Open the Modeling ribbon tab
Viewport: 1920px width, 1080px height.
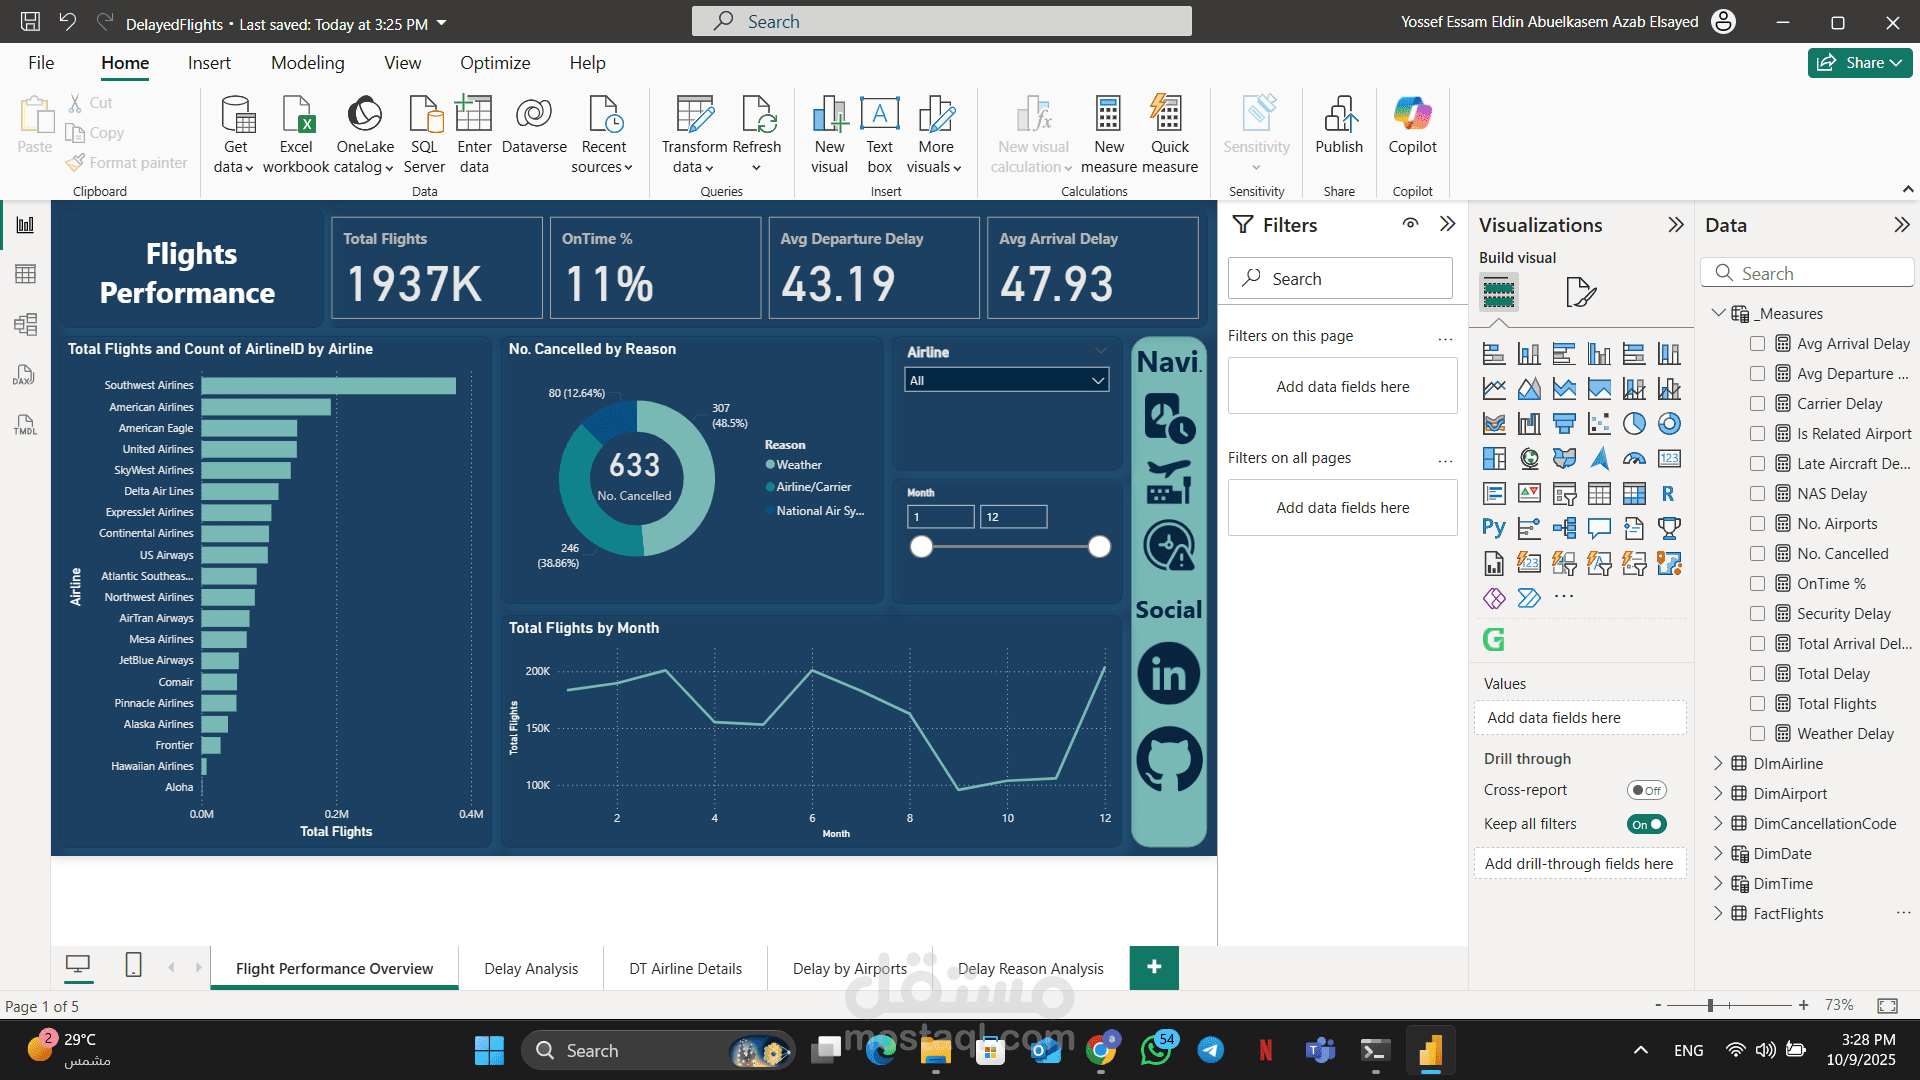(307, 62)
